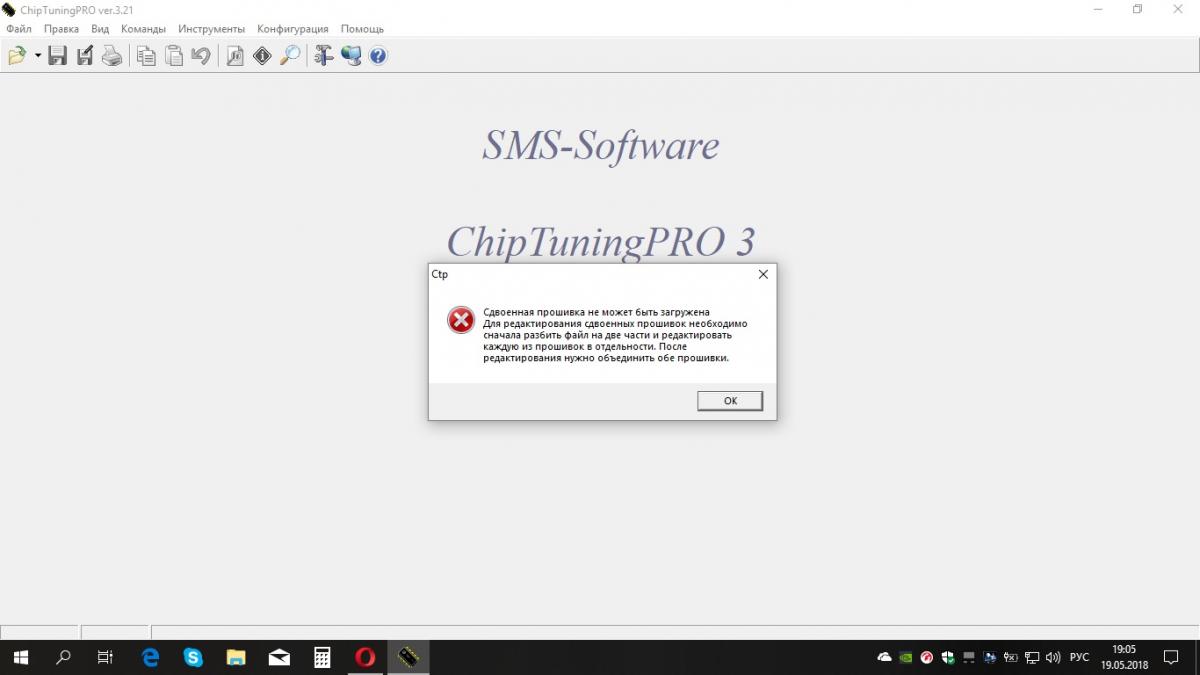Click the diamond info icon in toolbar

[x=262, y=56]
